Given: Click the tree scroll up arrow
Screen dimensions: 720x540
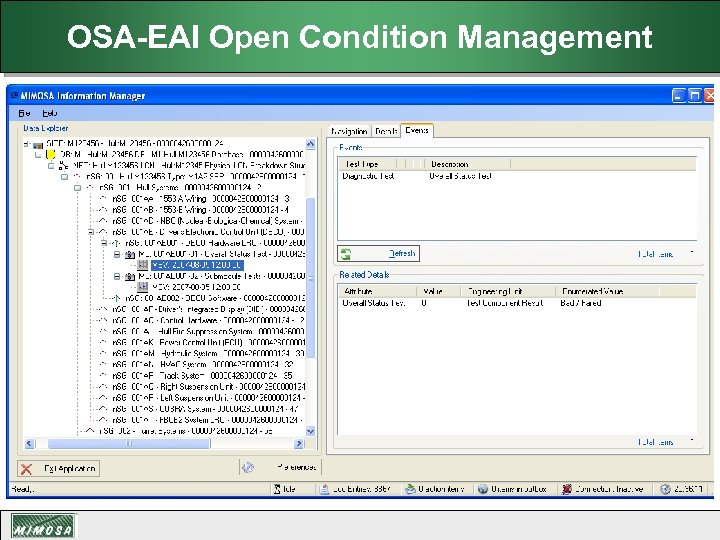Looking at the screenshot, I should (310, 144).
